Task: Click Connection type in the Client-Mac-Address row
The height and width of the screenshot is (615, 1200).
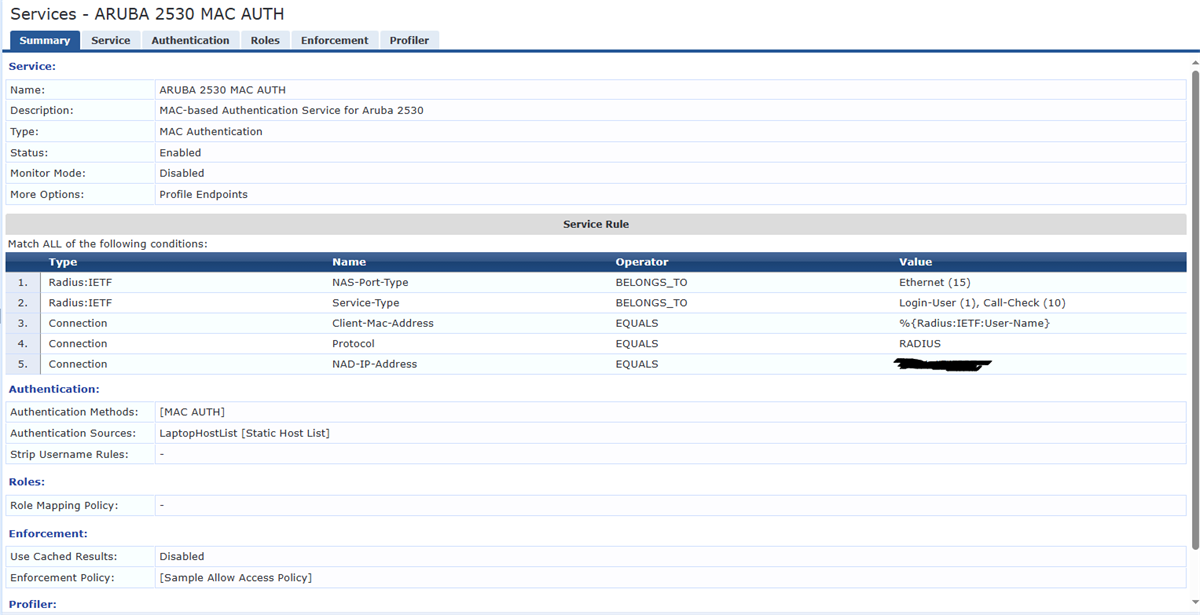Action: pos(78,323)
